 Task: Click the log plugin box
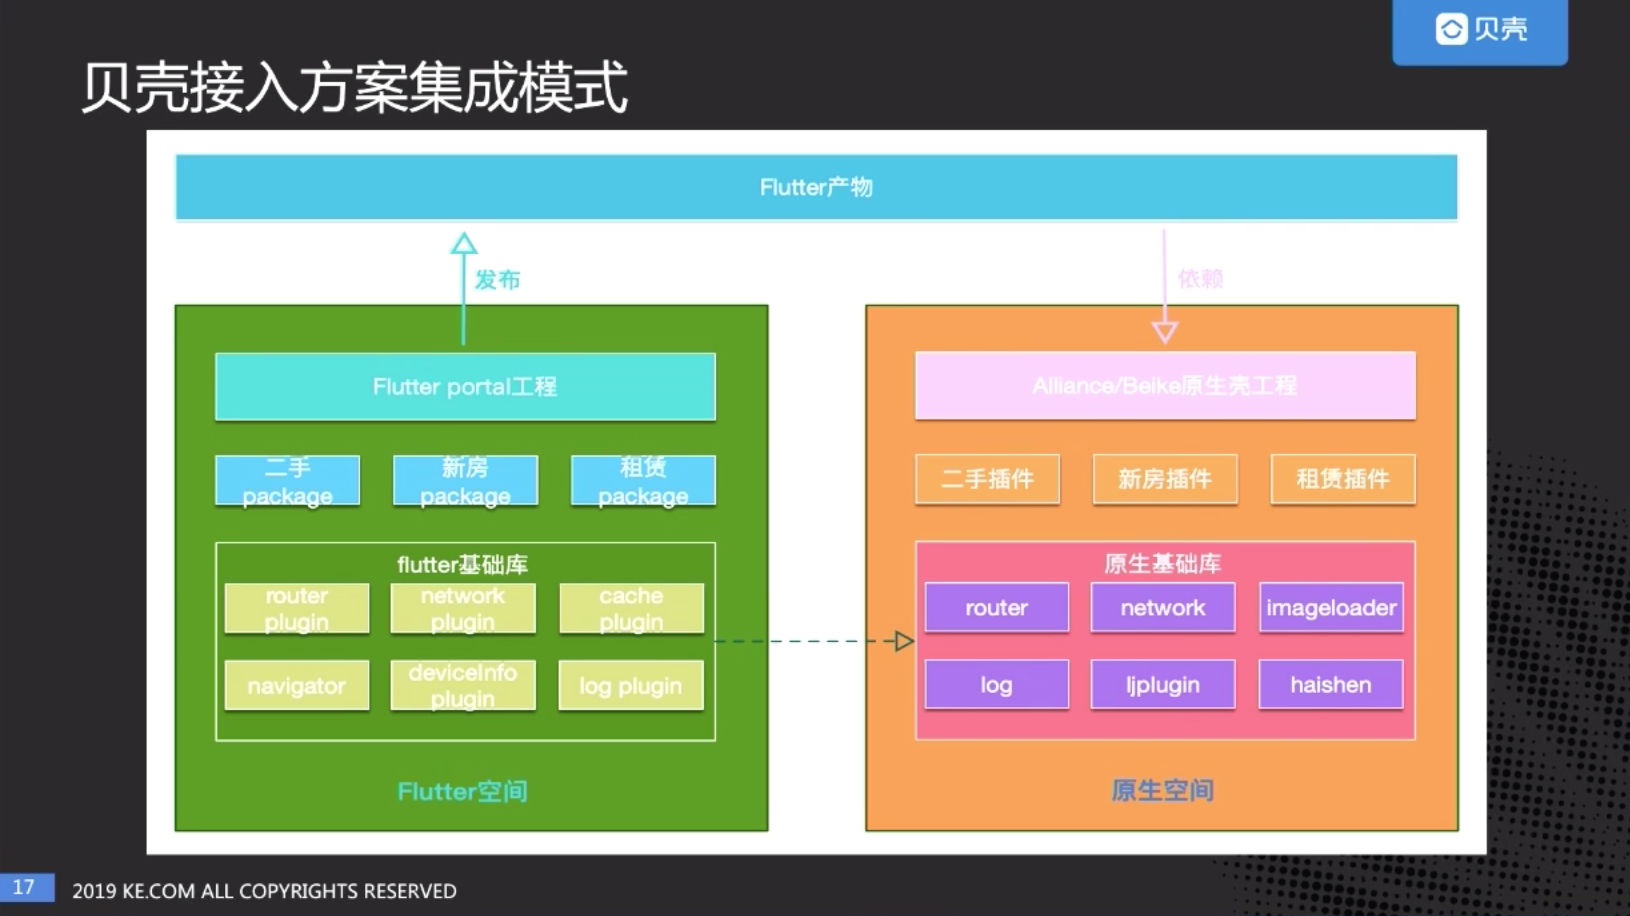pyautogui.click(x=631, y=686)
